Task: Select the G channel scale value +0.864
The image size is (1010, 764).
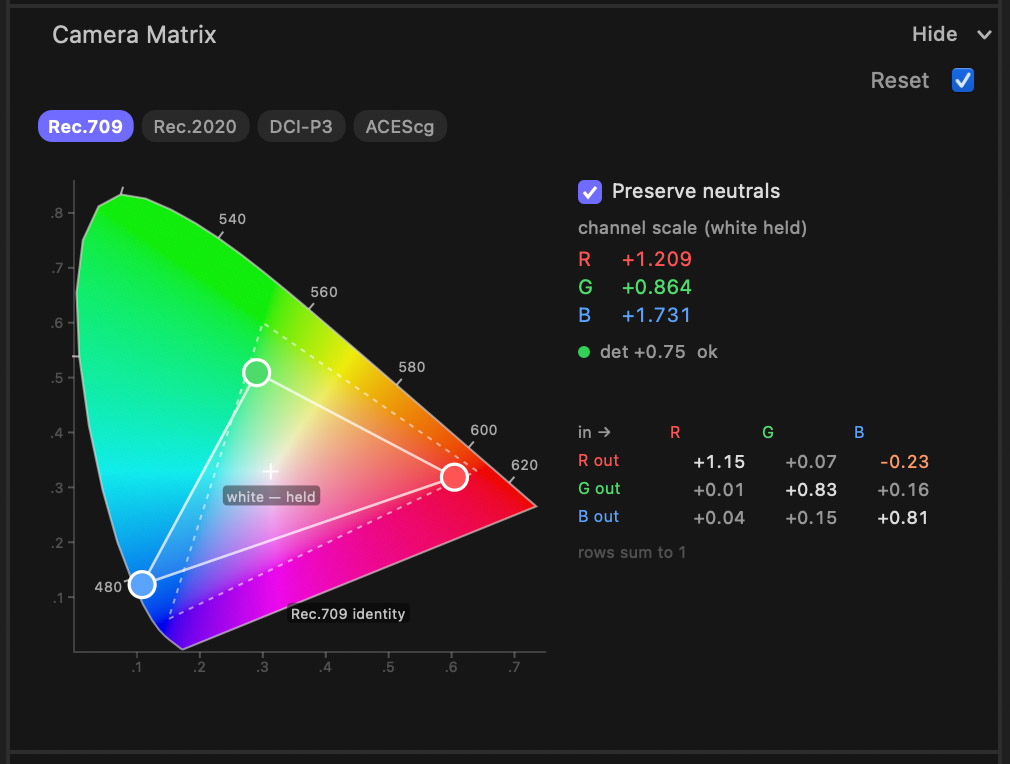Action: (x=656, y=287)
